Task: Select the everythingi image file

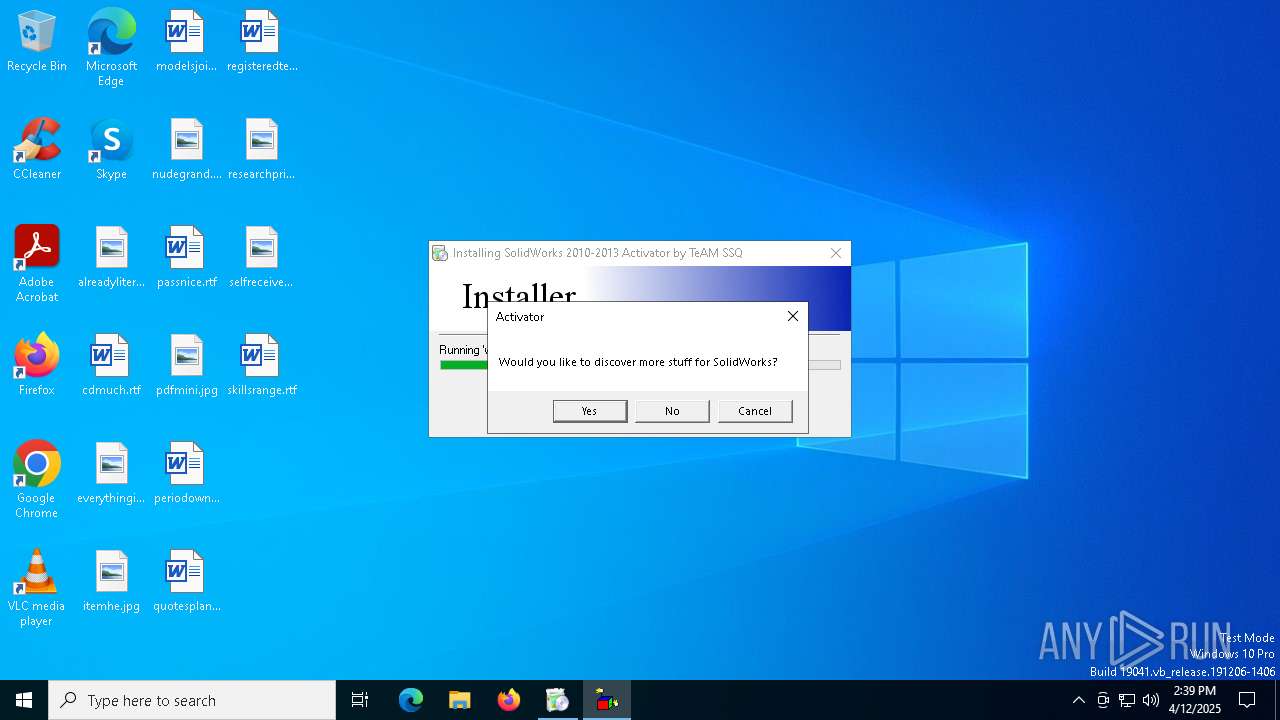Action: pos(111,474)
